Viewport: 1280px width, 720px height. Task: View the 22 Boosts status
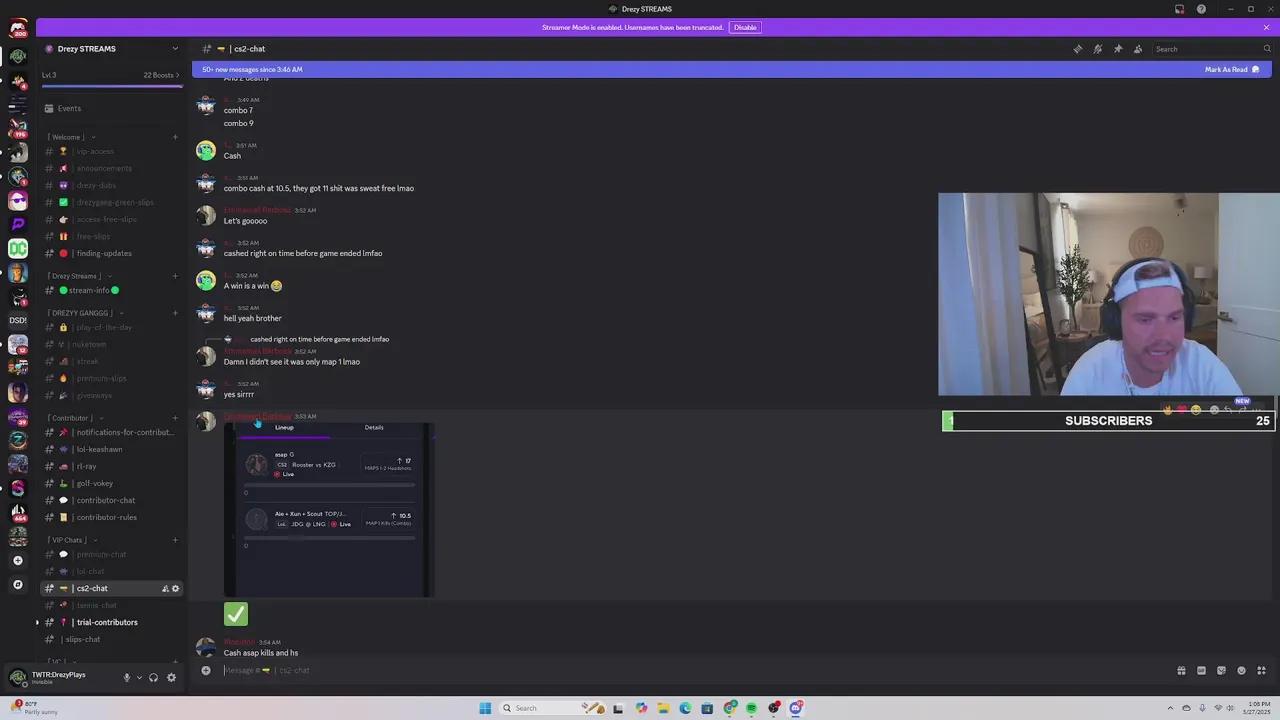[161, 75]
